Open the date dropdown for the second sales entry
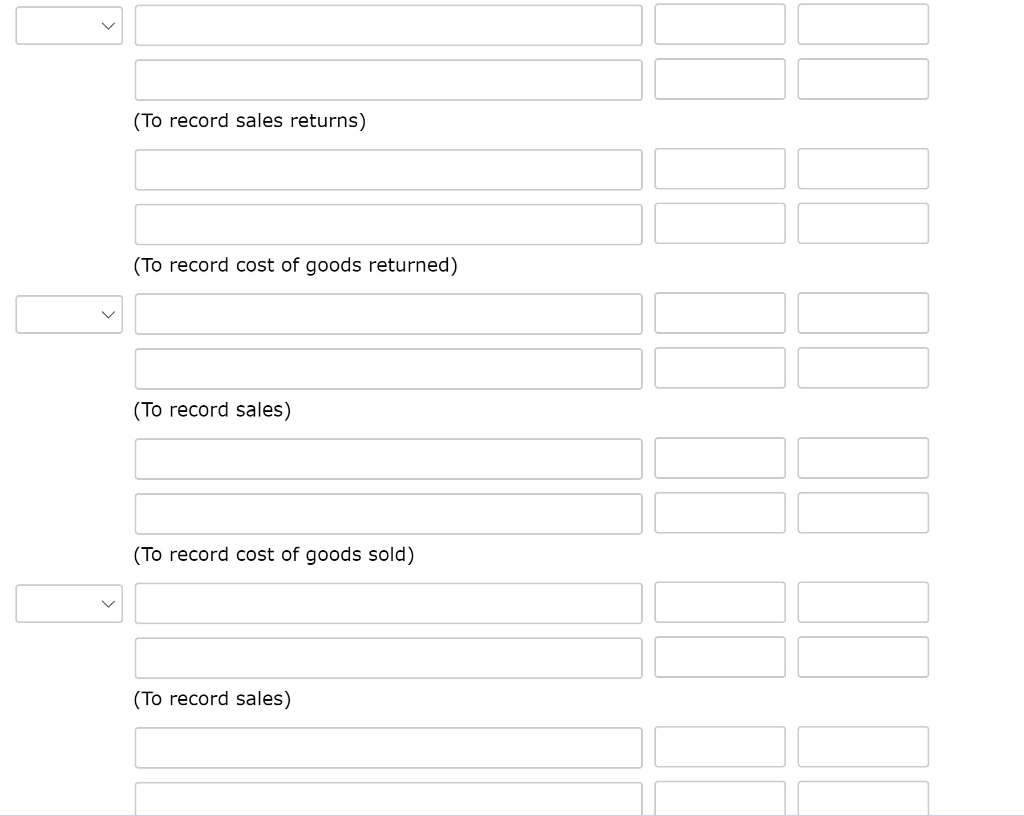 click(69, 603)
